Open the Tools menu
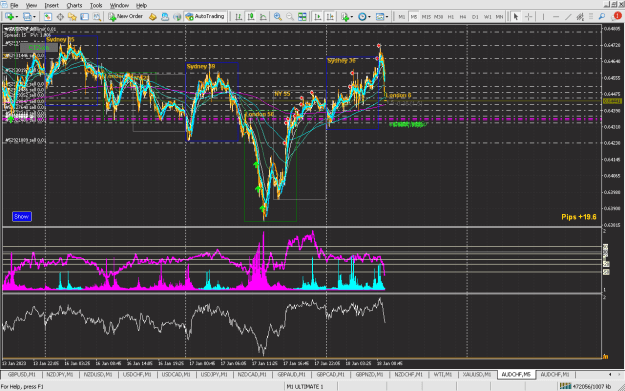 click(96, 6)
